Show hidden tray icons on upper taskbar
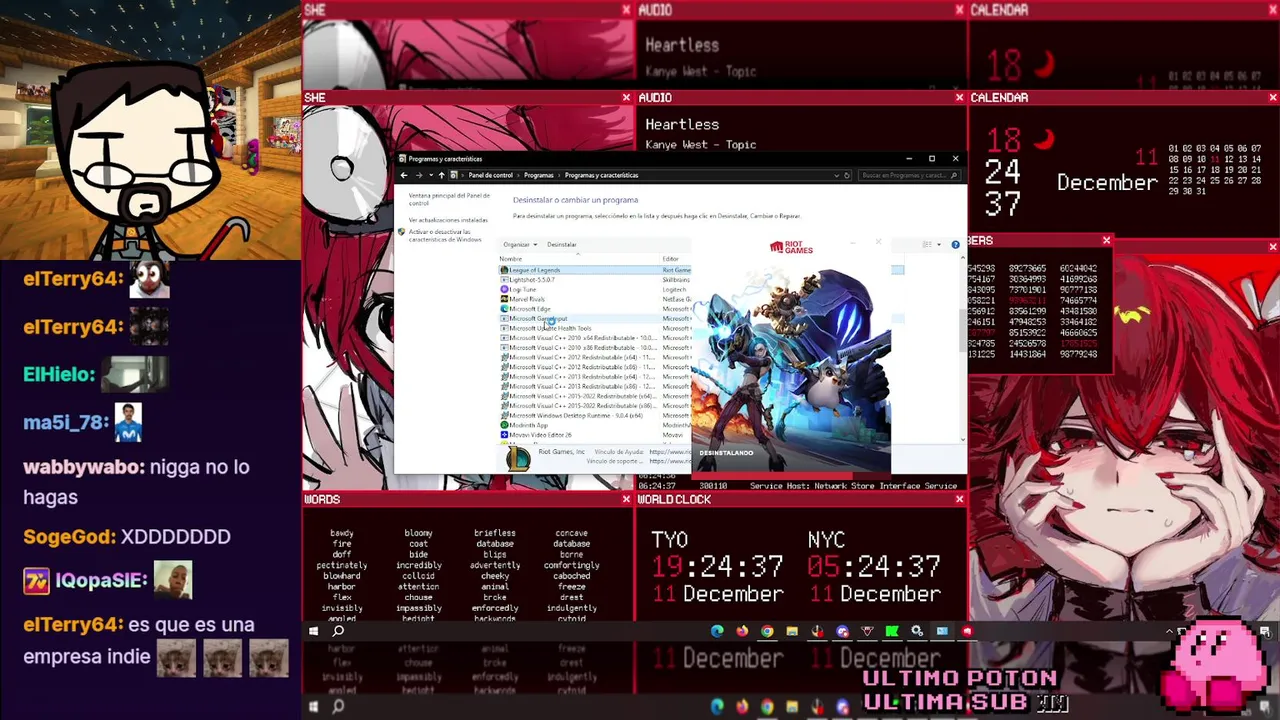1280x720 pixels. click(1169, 631)
